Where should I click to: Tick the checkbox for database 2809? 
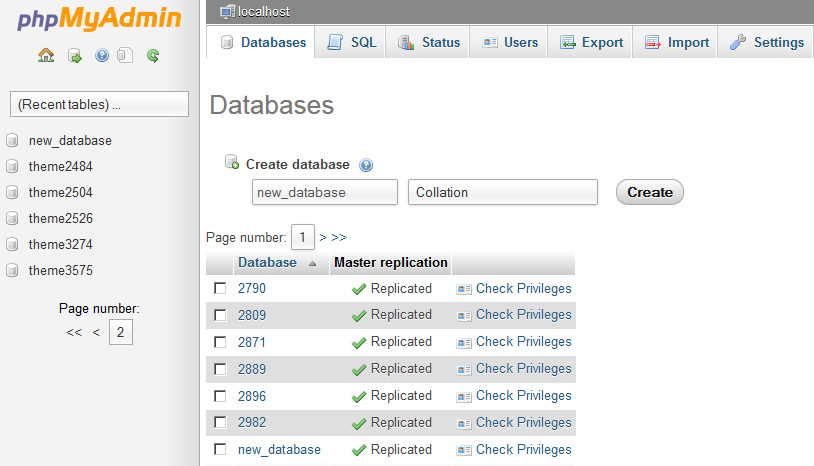(x=220, y=315)
